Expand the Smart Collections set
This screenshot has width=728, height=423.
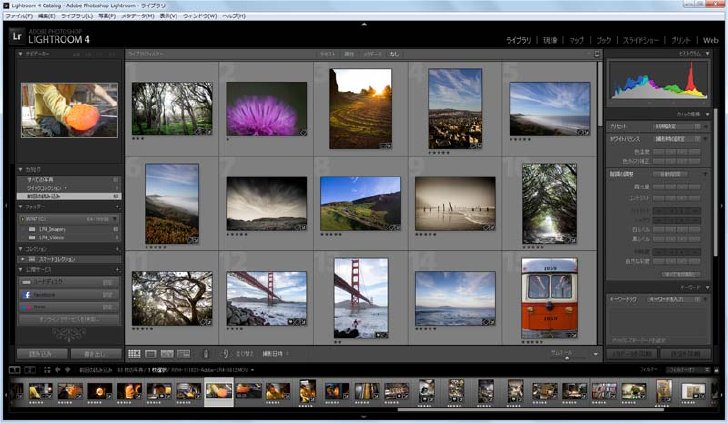(x=23, y=259)
